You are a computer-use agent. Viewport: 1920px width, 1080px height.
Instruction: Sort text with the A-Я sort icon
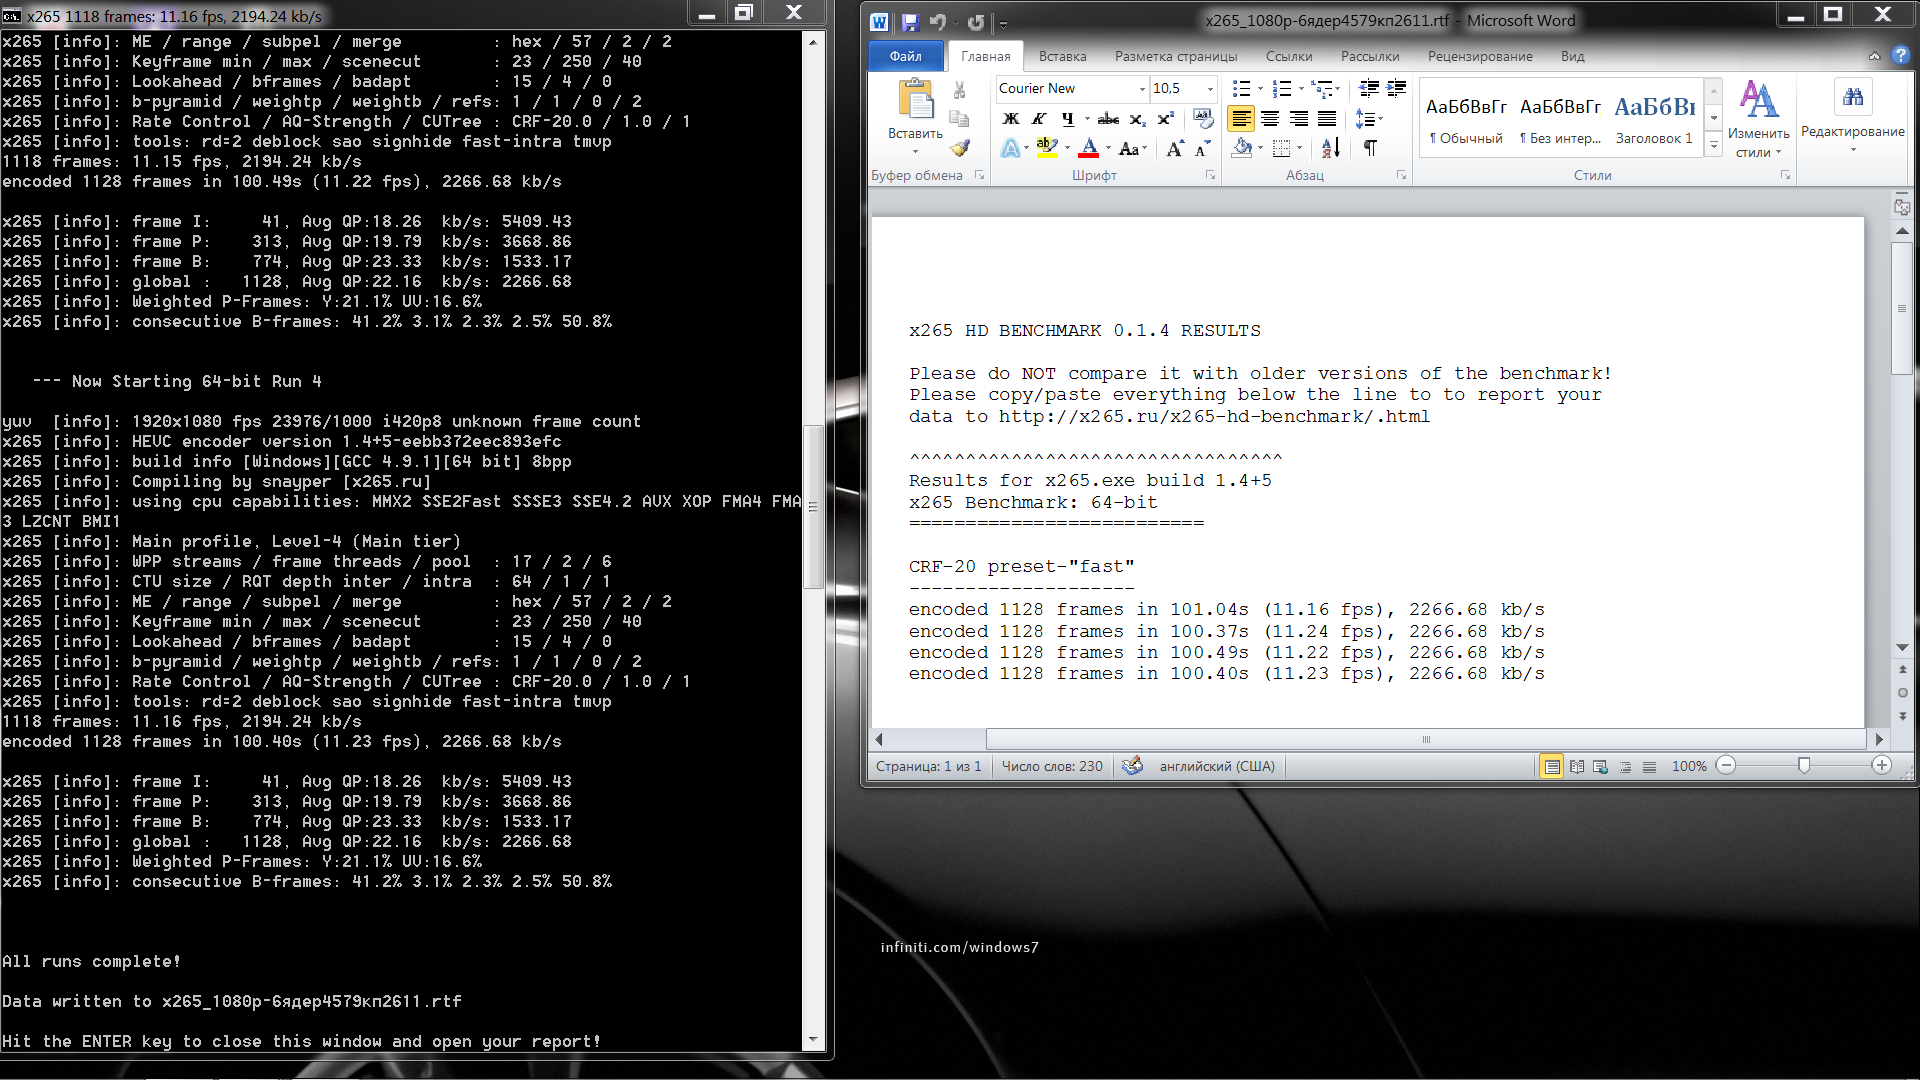tap(1330, 149)
